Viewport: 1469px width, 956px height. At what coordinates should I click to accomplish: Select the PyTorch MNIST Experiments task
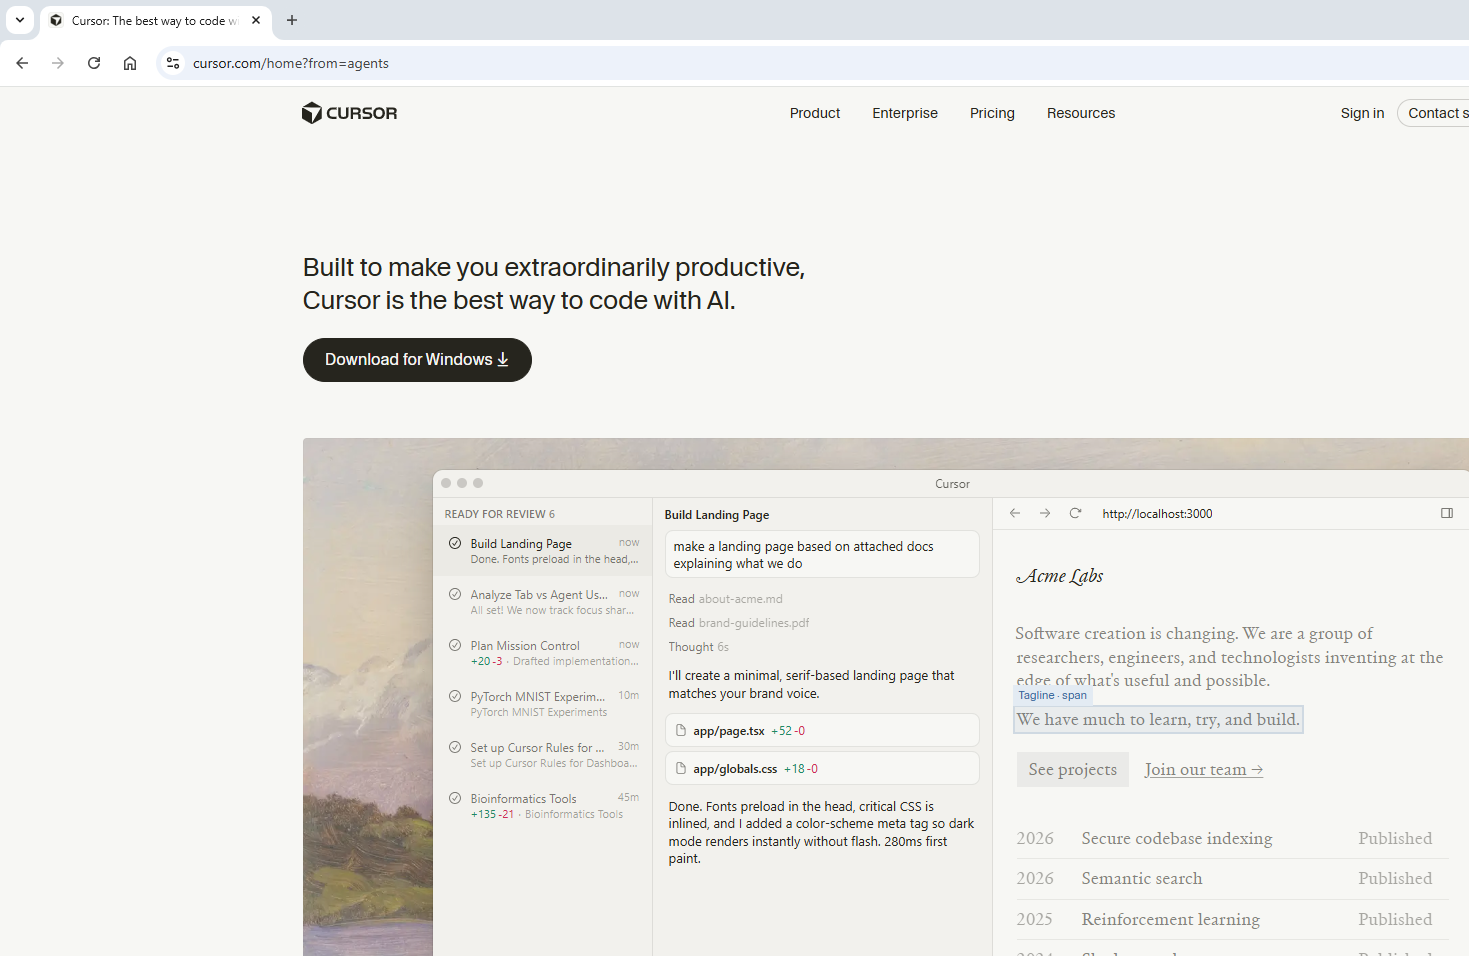(x=542, y=704)
